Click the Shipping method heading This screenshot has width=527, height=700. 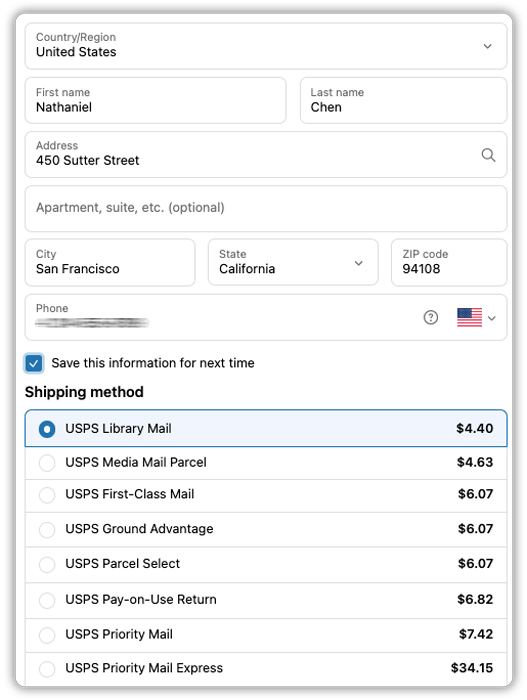[84, 392]
